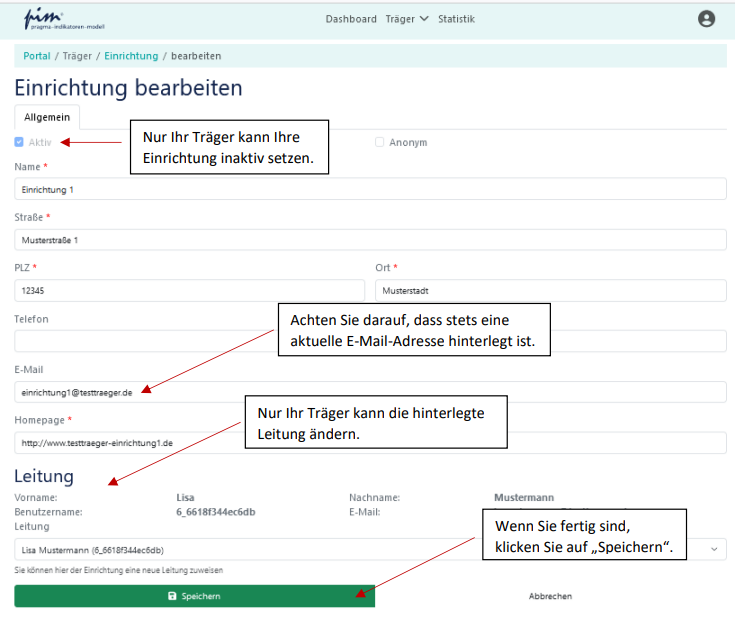The width and height of the screenshot is (741, 626).
Task: Expand the Träger menu in navbar
Action: (406, 19)
